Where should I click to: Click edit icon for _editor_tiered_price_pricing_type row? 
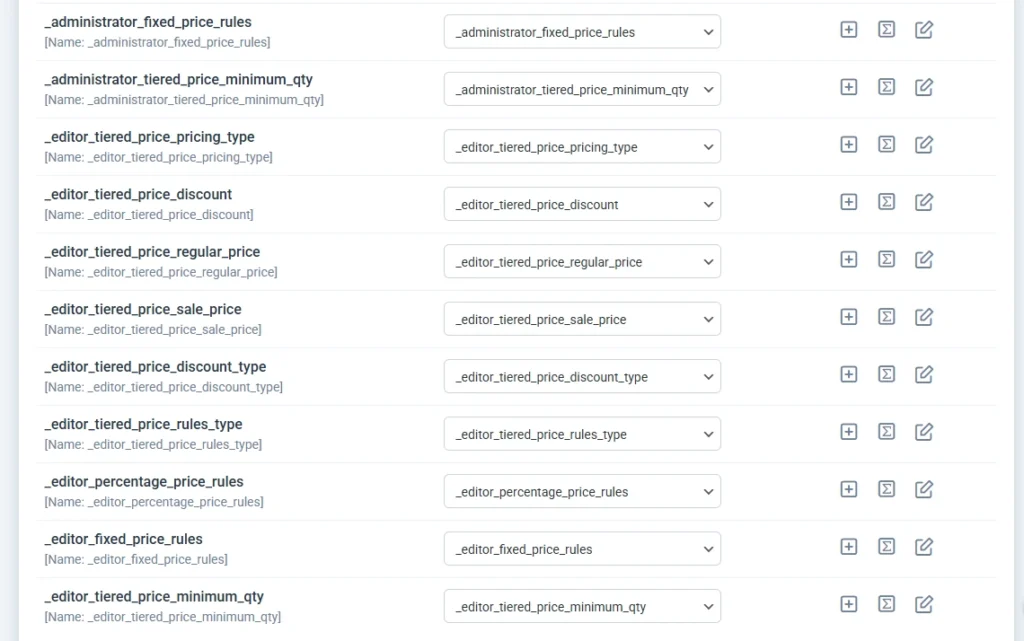click(924, 145)
